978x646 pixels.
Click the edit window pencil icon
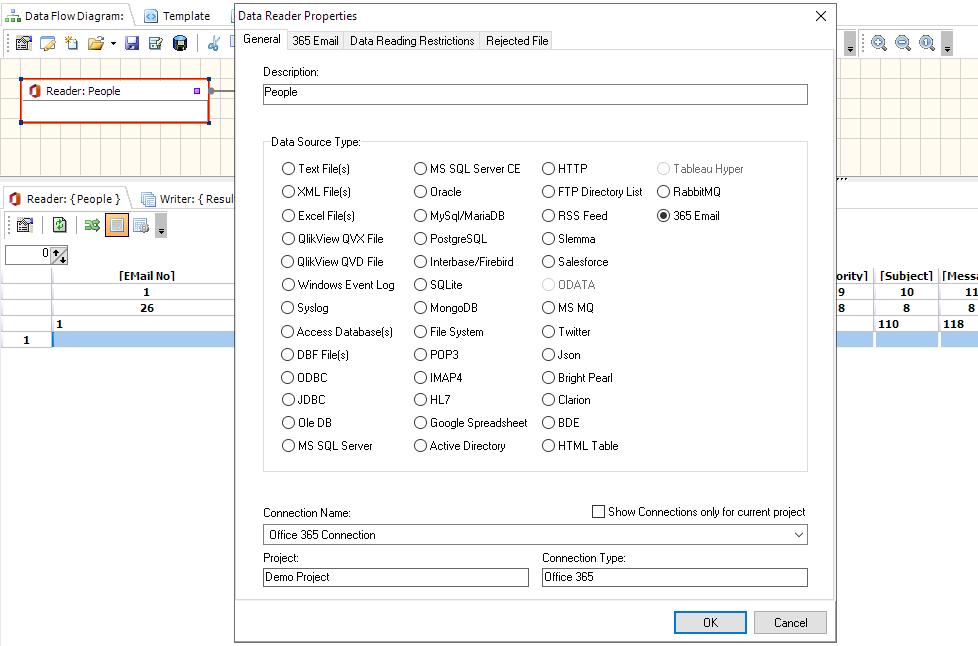(47, 43)
